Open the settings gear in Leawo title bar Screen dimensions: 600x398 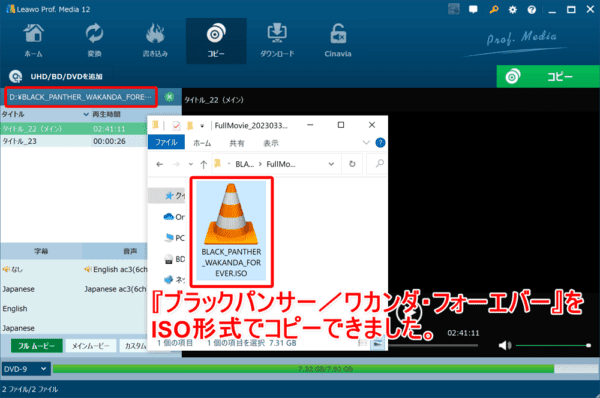click(512, 10)
